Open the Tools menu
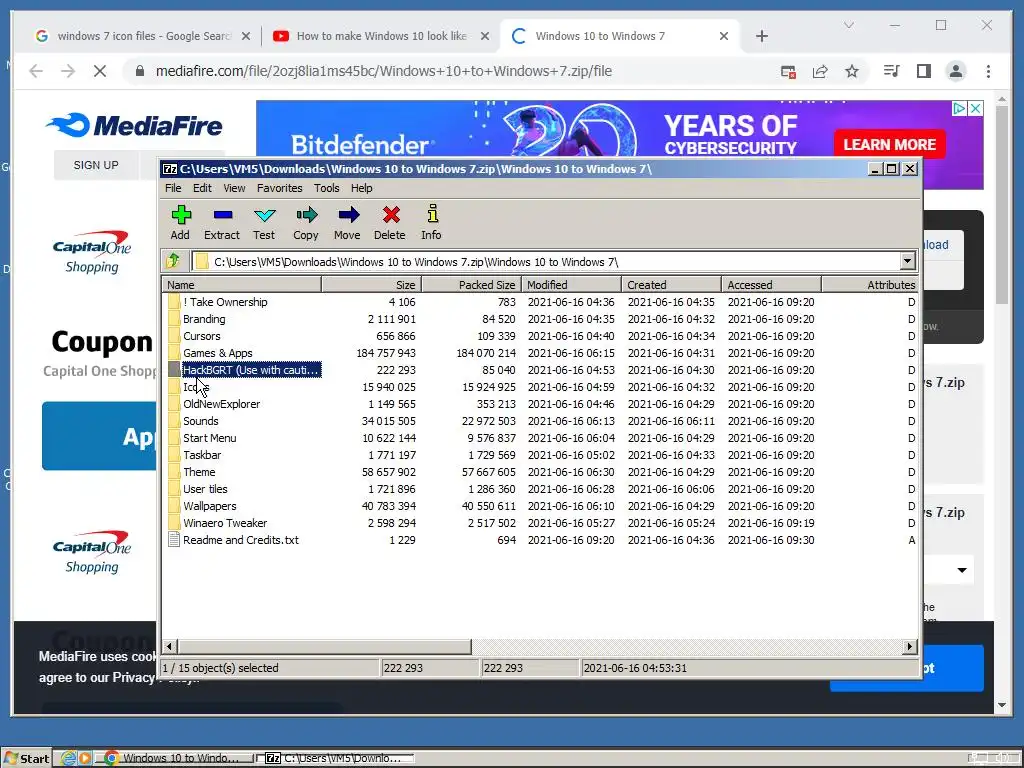Viewport: 1024px width, 768px height. (x=327, y=188)
